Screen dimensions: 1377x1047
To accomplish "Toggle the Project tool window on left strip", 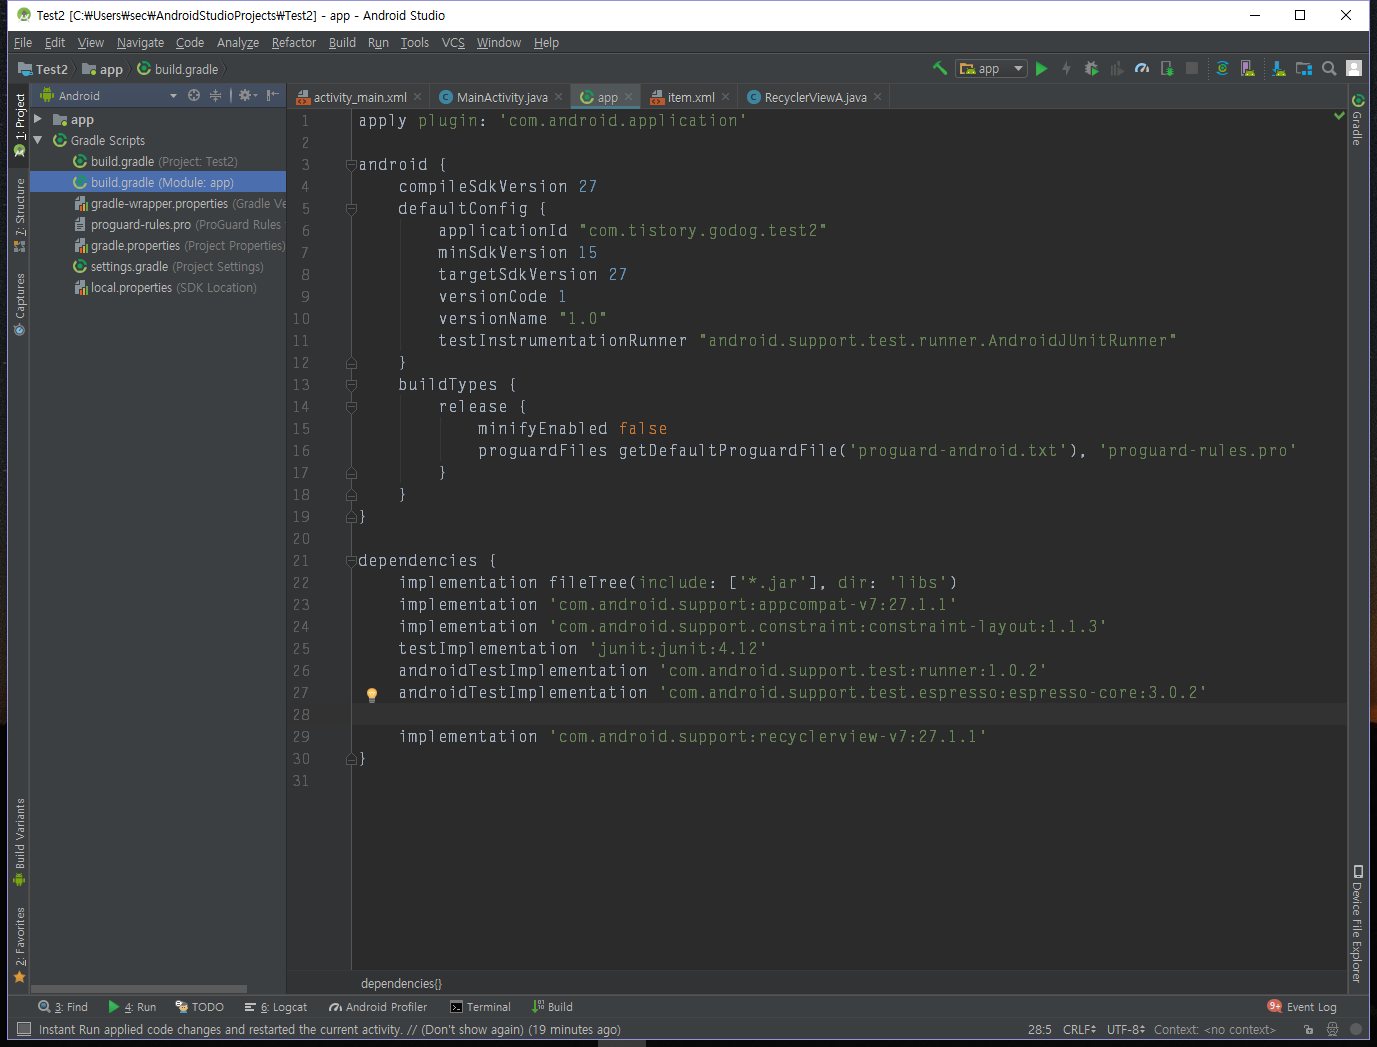I will 19,125.
